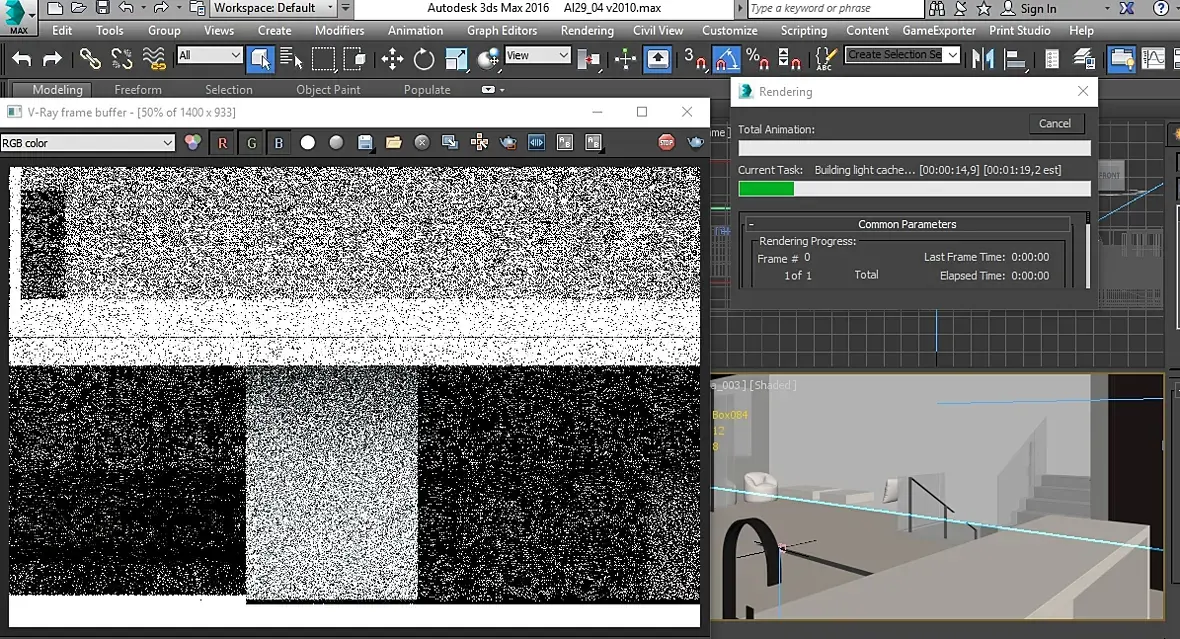Screen dimensions: 1180x639
Task: Open the View reference coordinate dropdown
Action: click(x=537, y=56)
